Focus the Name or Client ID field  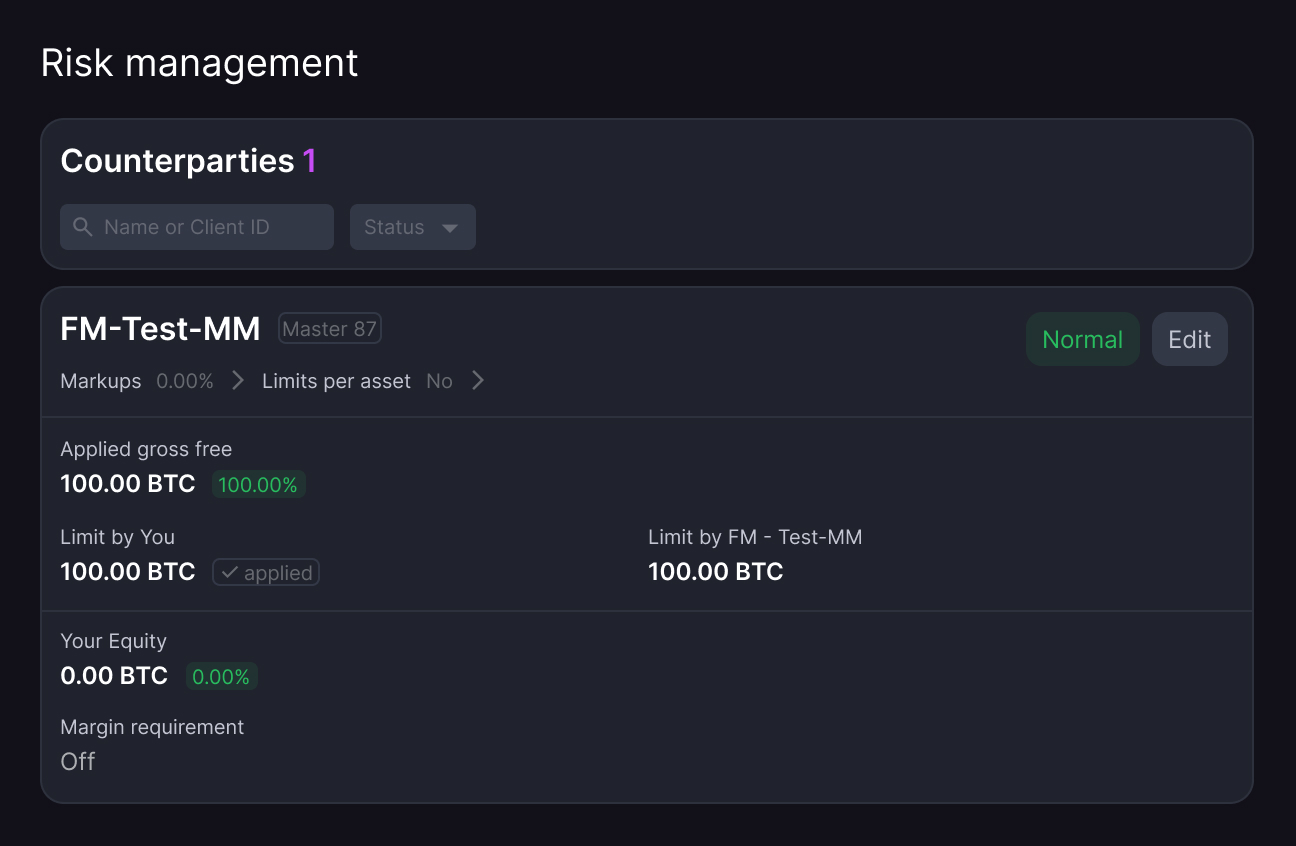pyautogui.click(x=197, y=227)
